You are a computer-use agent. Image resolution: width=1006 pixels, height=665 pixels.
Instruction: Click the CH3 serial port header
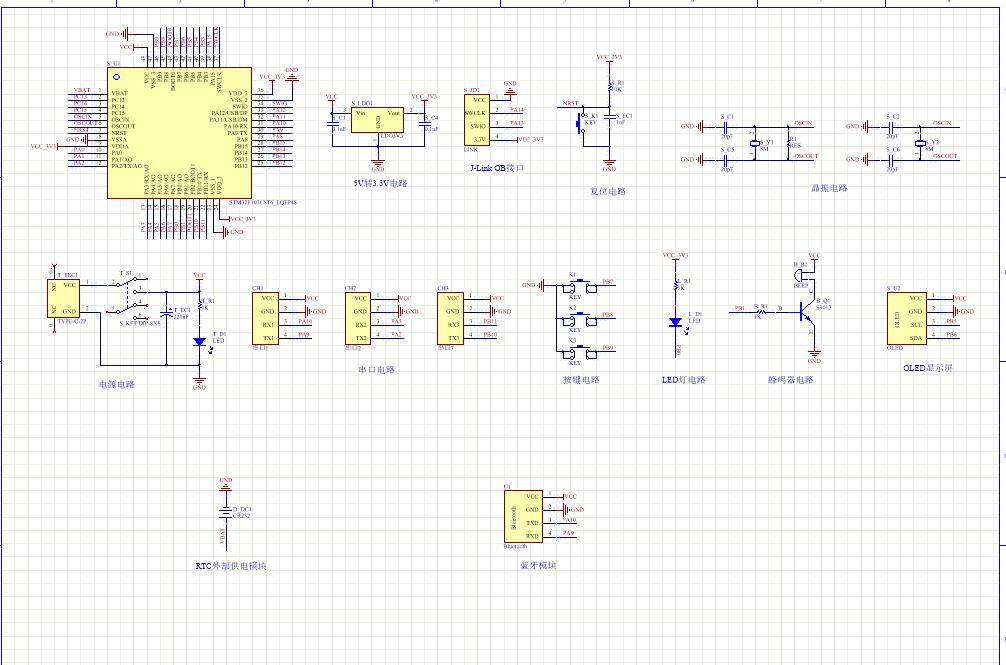coord(450,318)
